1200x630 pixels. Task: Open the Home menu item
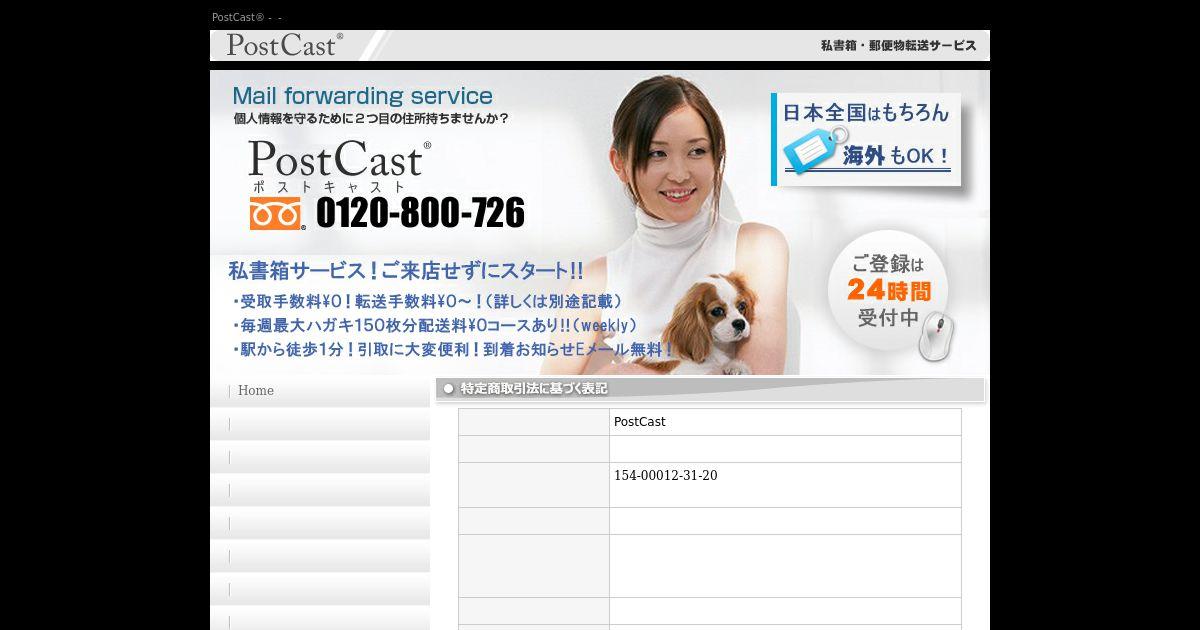(256, 391)
